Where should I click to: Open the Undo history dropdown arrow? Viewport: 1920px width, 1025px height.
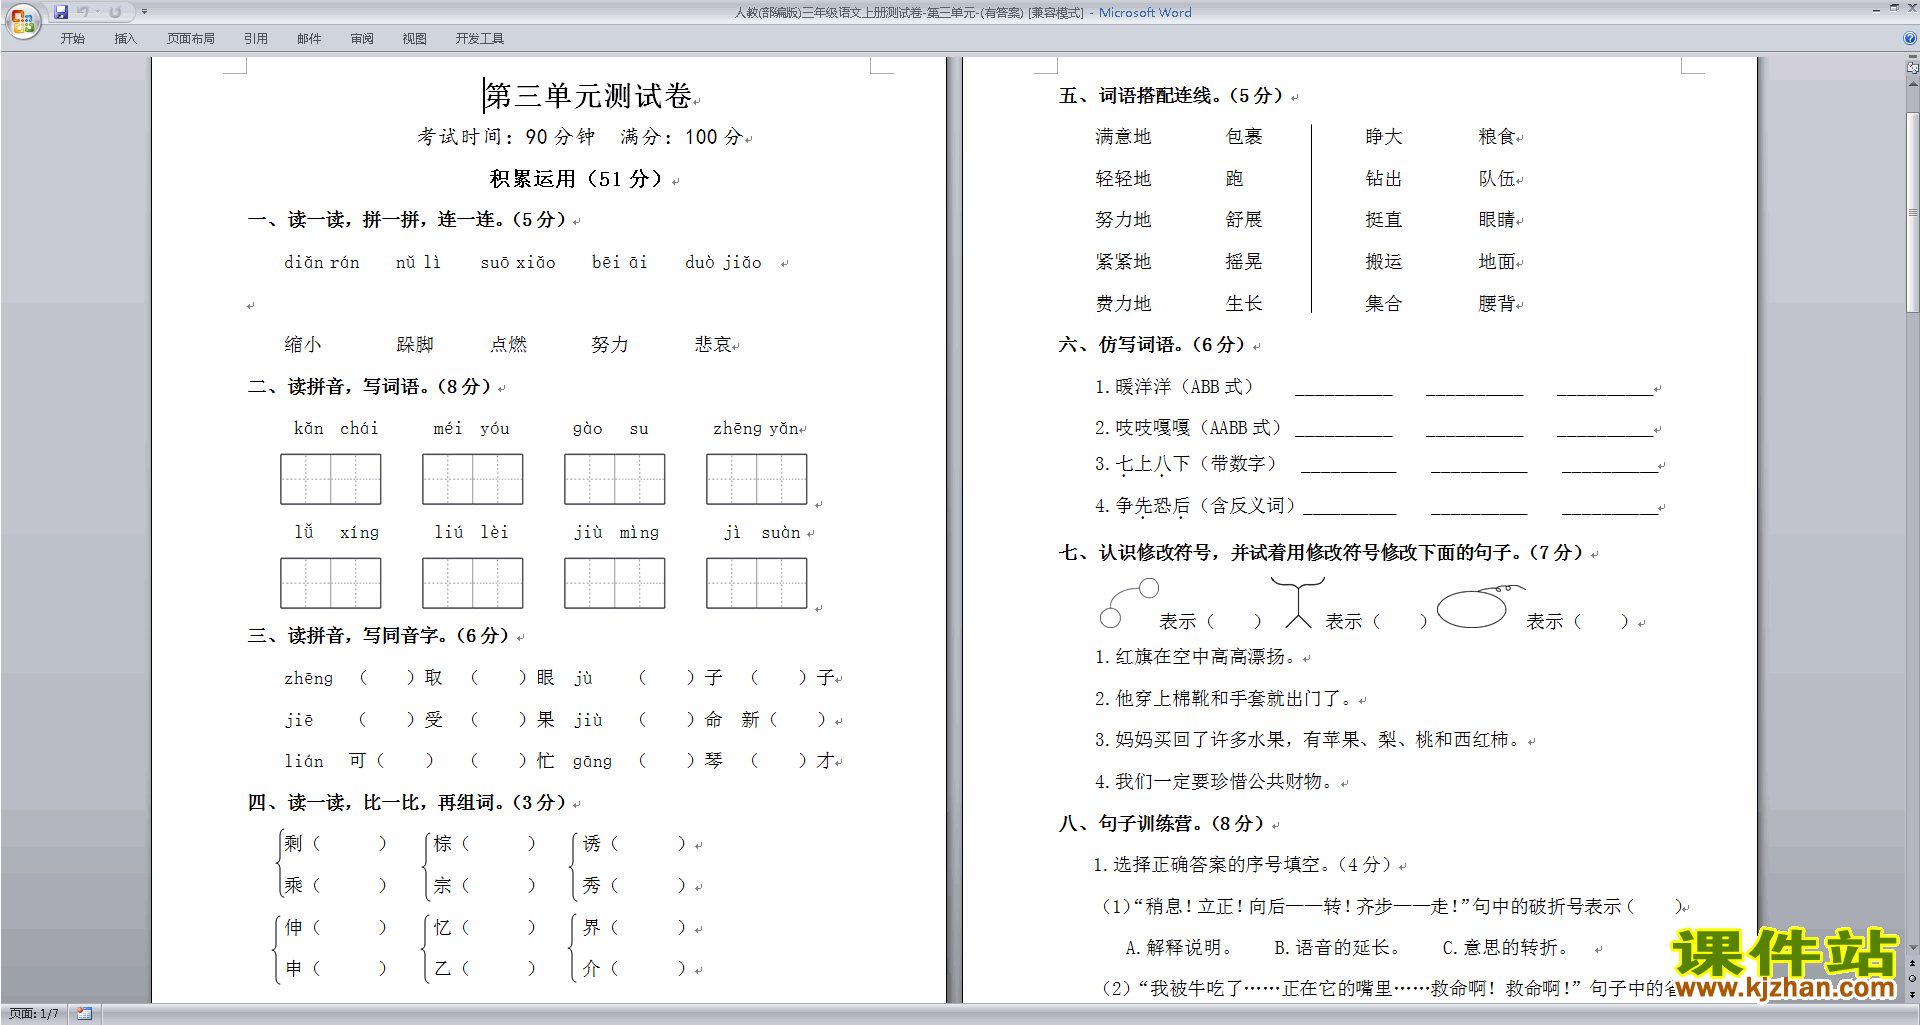pos(97,12)
